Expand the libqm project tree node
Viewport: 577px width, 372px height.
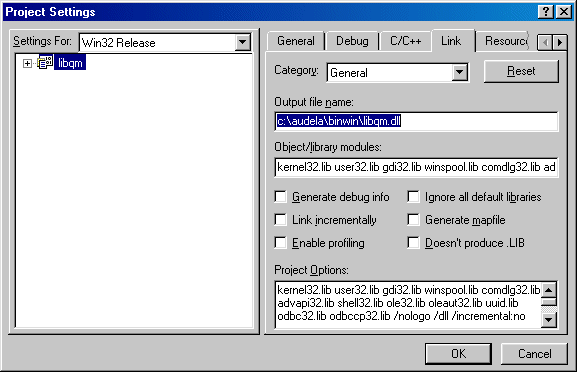[27, 63]
